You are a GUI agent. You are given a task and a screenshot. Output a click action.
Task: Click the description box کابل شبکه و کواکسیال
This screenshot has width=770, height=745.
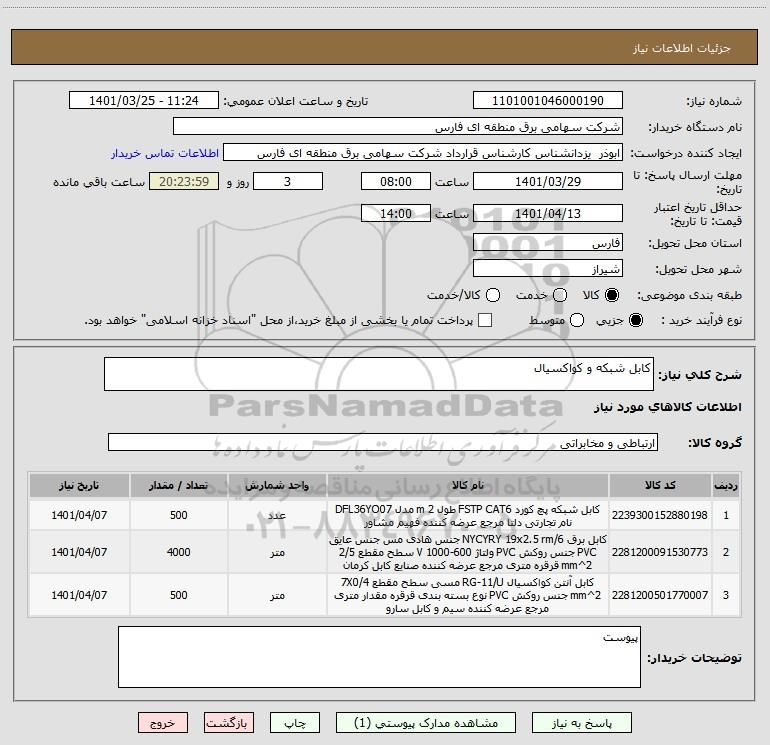(x=379, y=374)
